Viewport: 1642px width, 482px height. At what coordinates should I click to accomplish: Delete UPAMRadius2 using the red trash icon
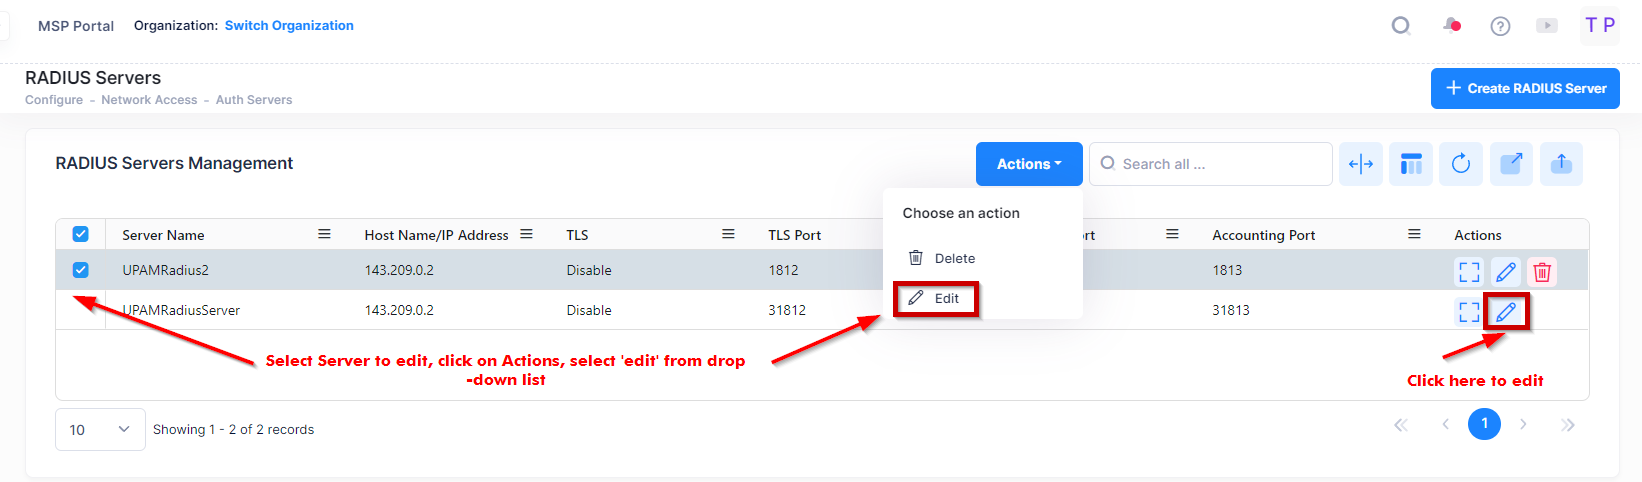[1542, 272]
